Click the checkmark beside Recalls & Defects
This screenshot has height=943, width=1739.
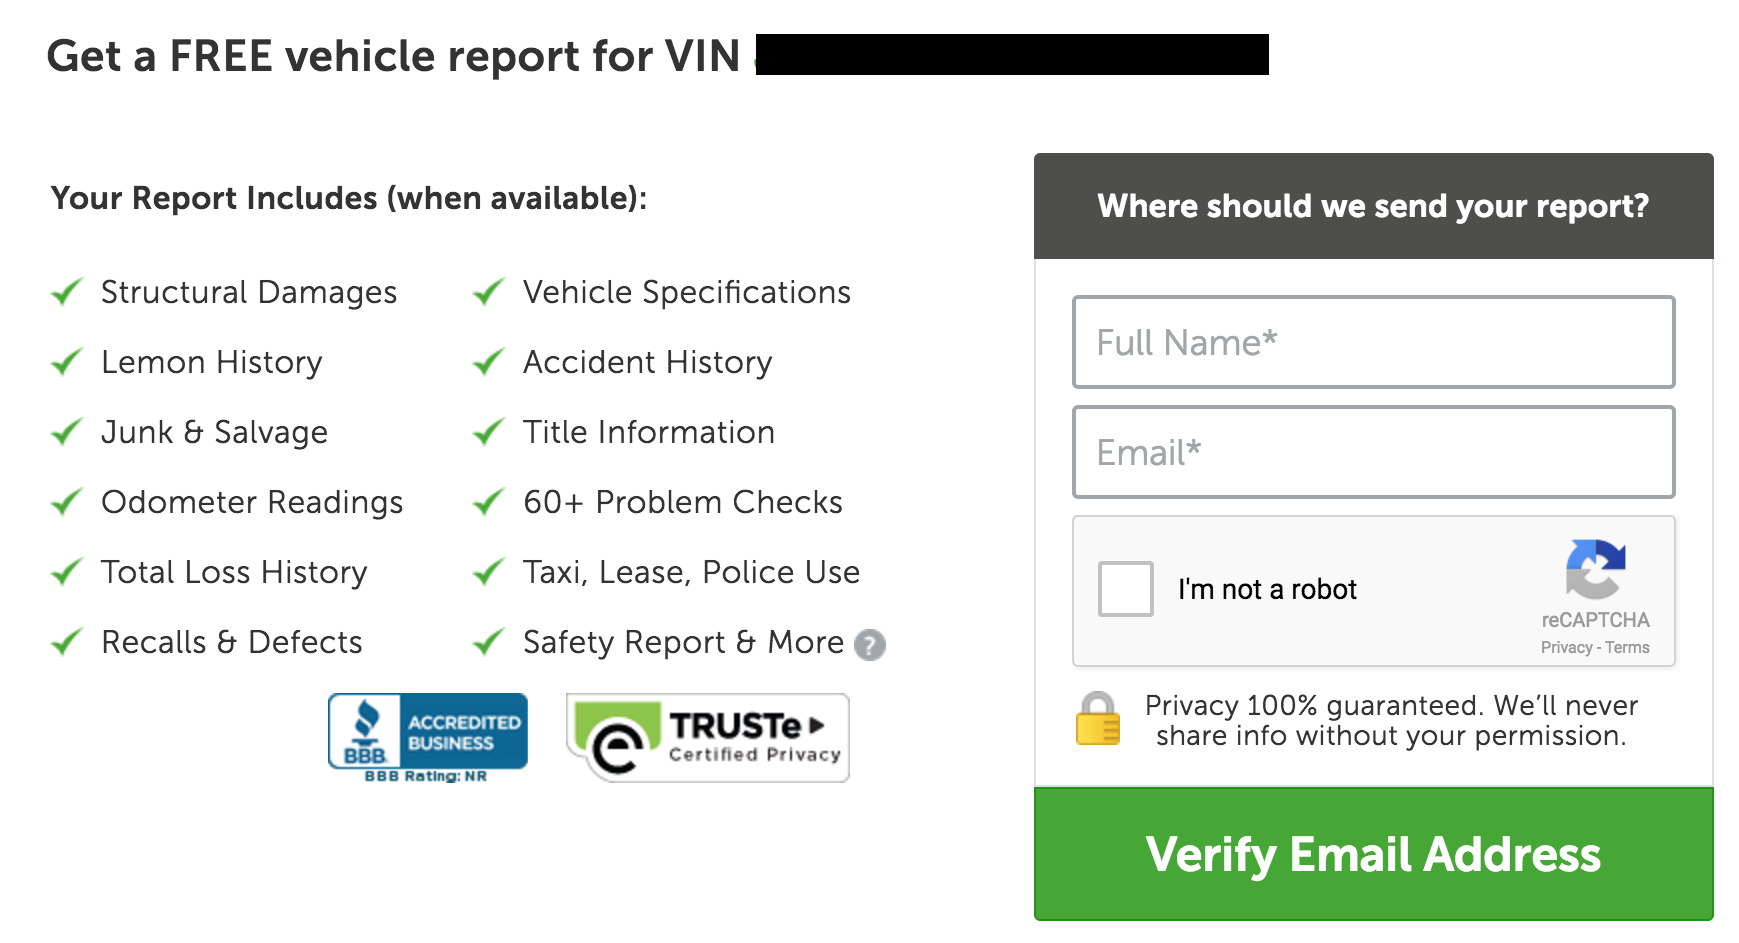coord(67,642)
